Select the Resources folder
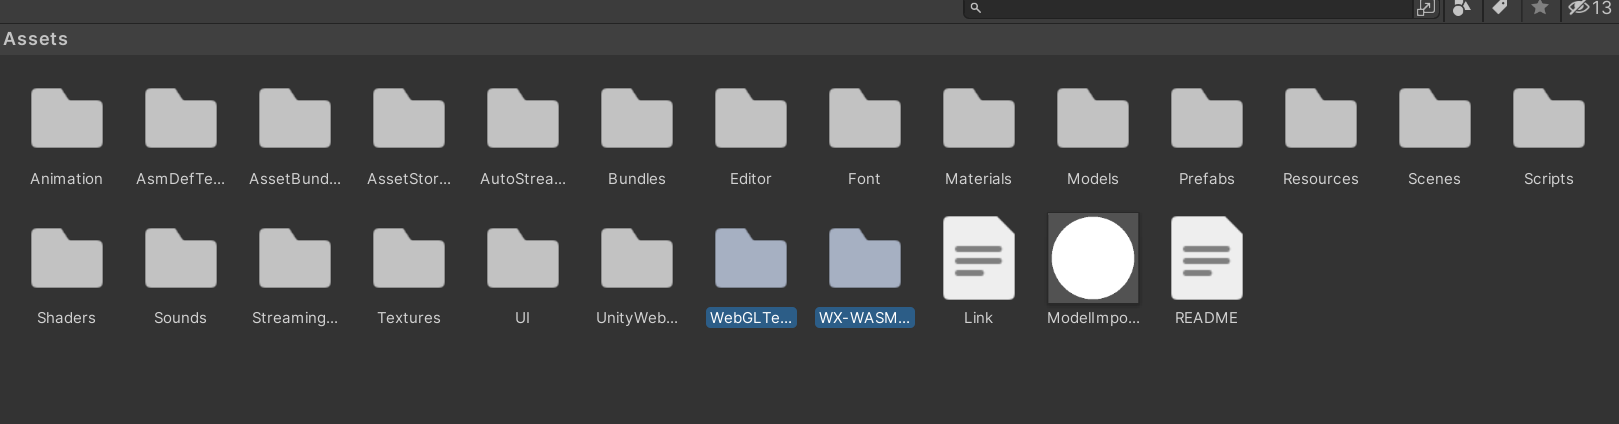The image size is (1619, 424). pyautogui.click(x=1321, y=119)
